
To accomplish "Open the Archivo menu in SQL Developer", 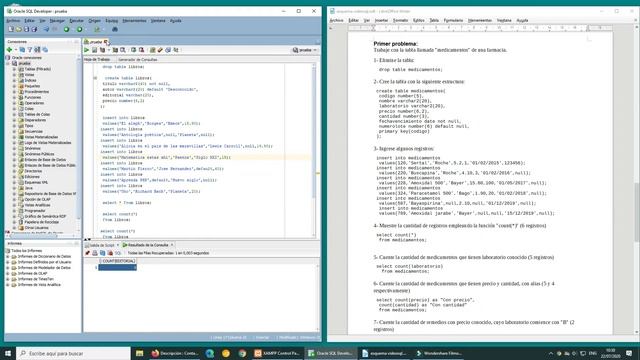I will 13,20.
